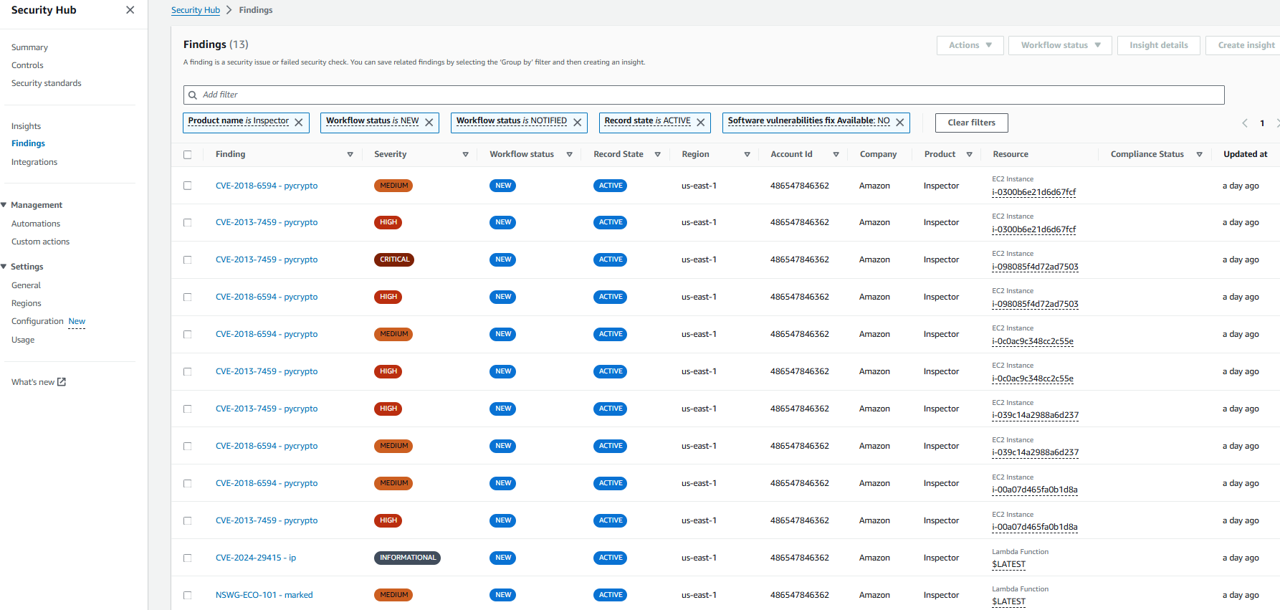Open Controls in the sidebar

pyautogui.click(x=27, y=65)
